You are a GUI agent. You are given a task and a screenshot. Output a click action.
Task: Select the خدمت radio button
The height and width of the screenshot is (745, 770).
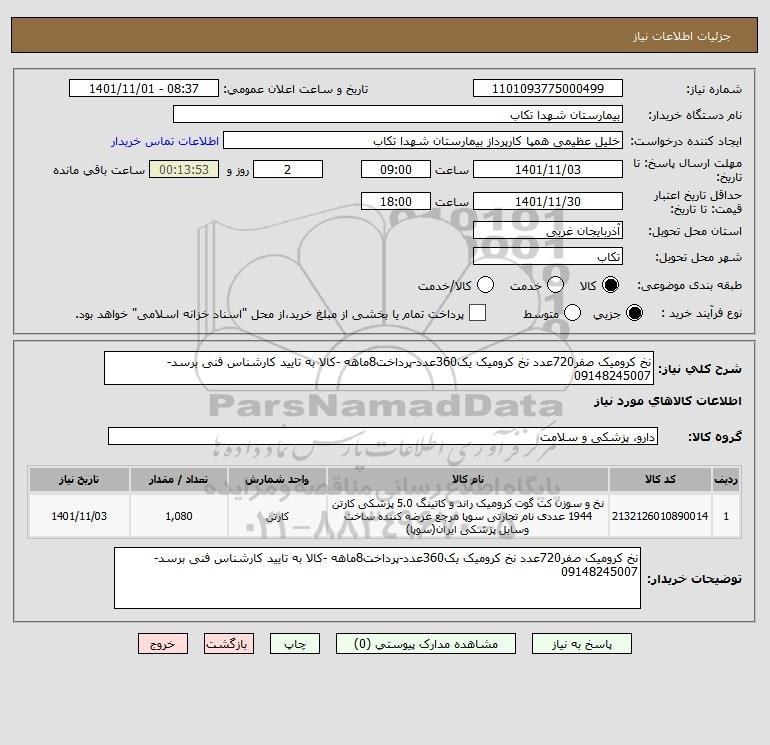tap(555, 285)
